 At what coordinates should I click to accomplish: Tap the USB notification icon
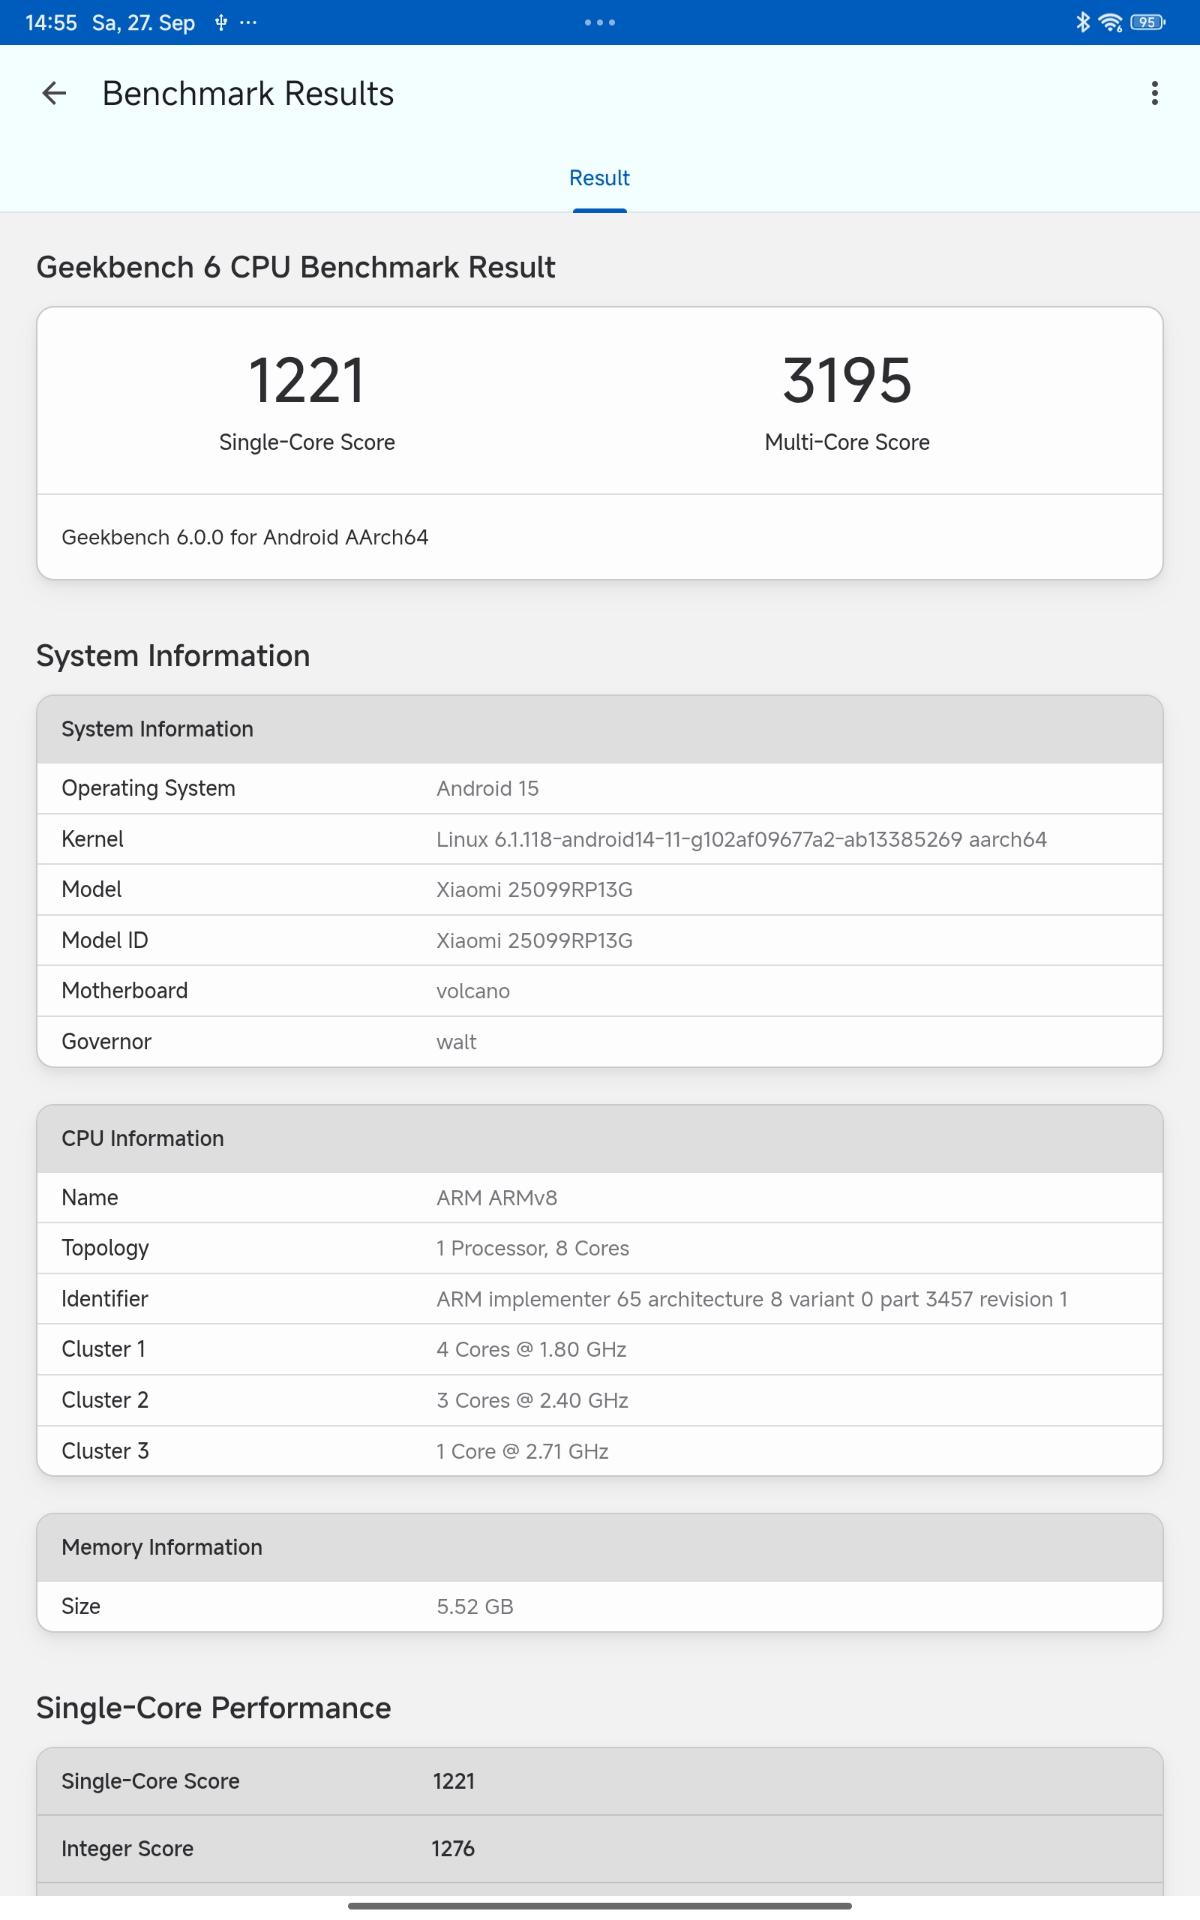point(221,22)
